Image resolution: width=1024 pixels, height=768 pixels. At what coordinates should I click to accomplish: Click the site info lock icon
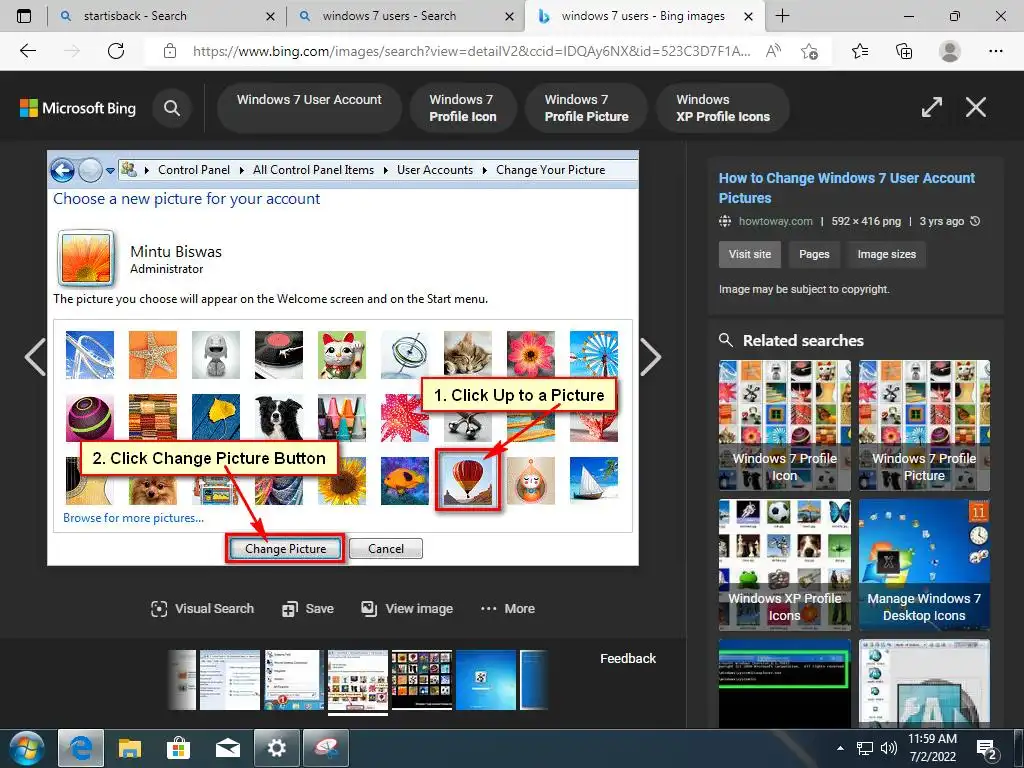click(170, 51)
